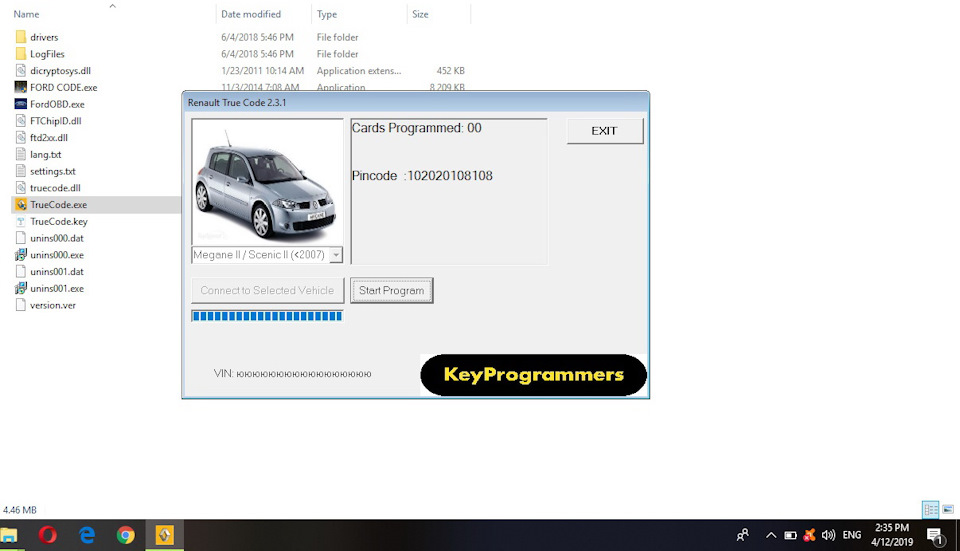Select version.ver file icon
960x551 pixels.
point(21,305)
